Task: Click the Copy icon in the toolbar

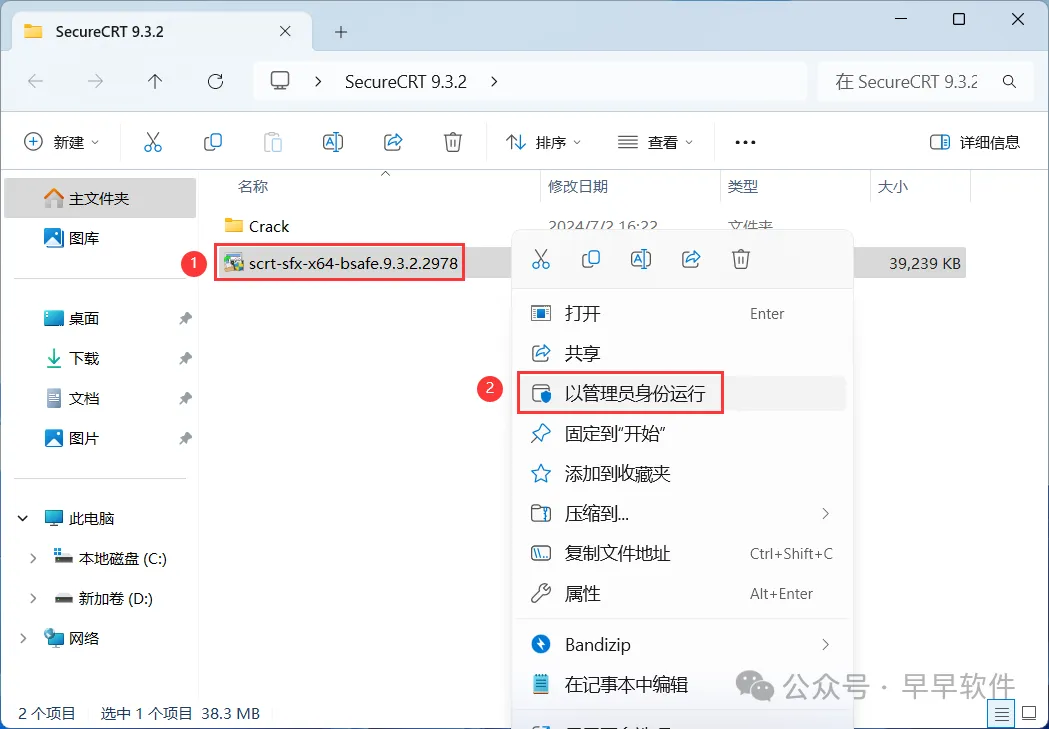Action: click(x=213, y=142)
